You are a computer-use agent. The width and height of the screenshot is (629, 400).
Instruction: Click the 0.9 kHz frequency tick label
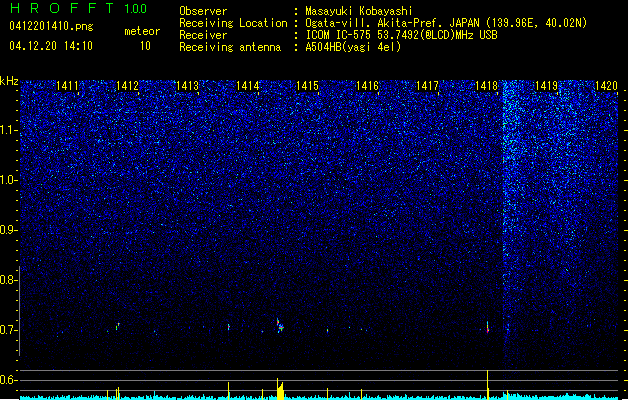(8, 230)
